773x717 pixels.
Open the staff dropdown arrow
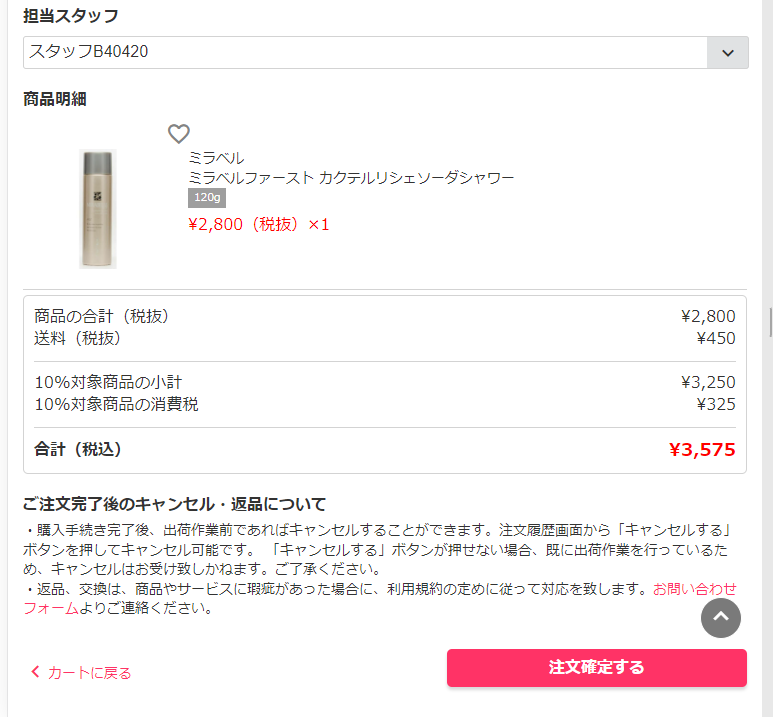(728, 52)
